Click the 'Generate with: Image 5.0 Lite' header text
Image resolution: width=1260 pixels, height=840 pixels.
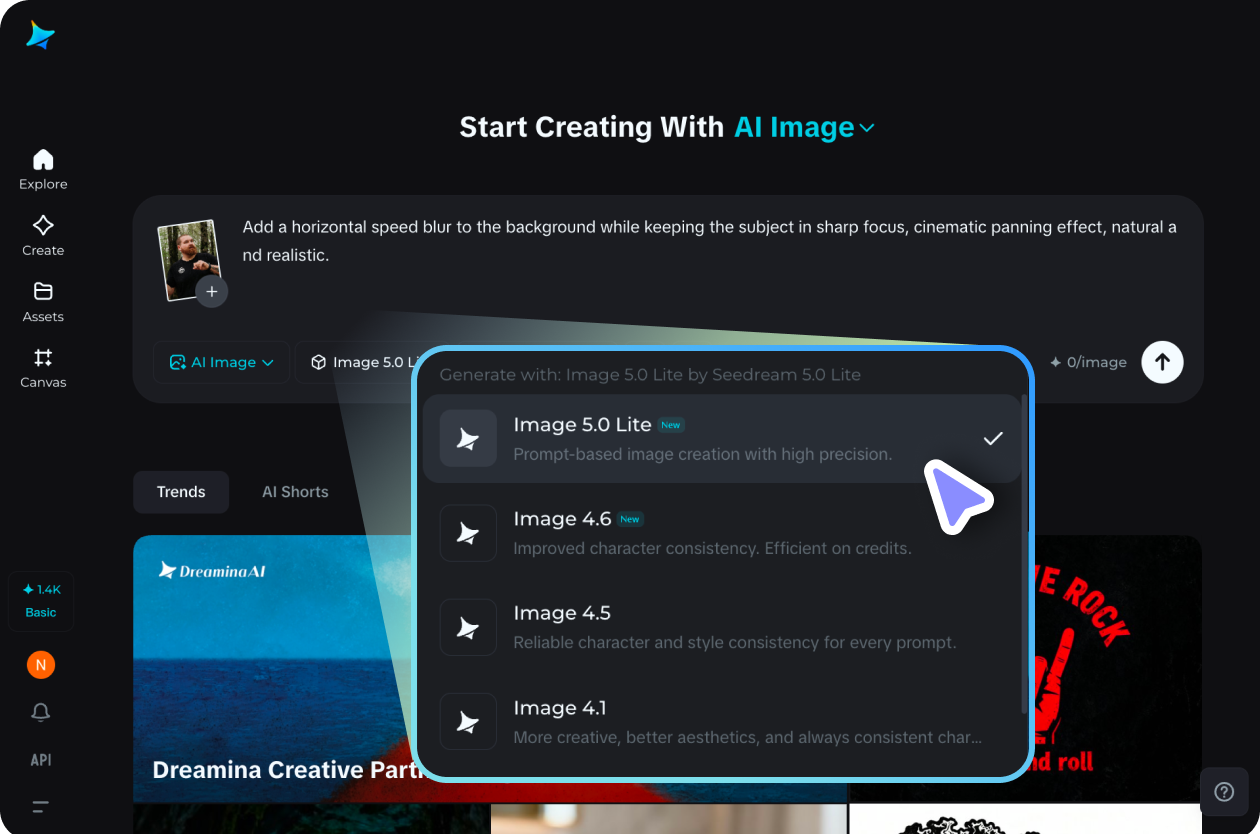pos(650,375)
